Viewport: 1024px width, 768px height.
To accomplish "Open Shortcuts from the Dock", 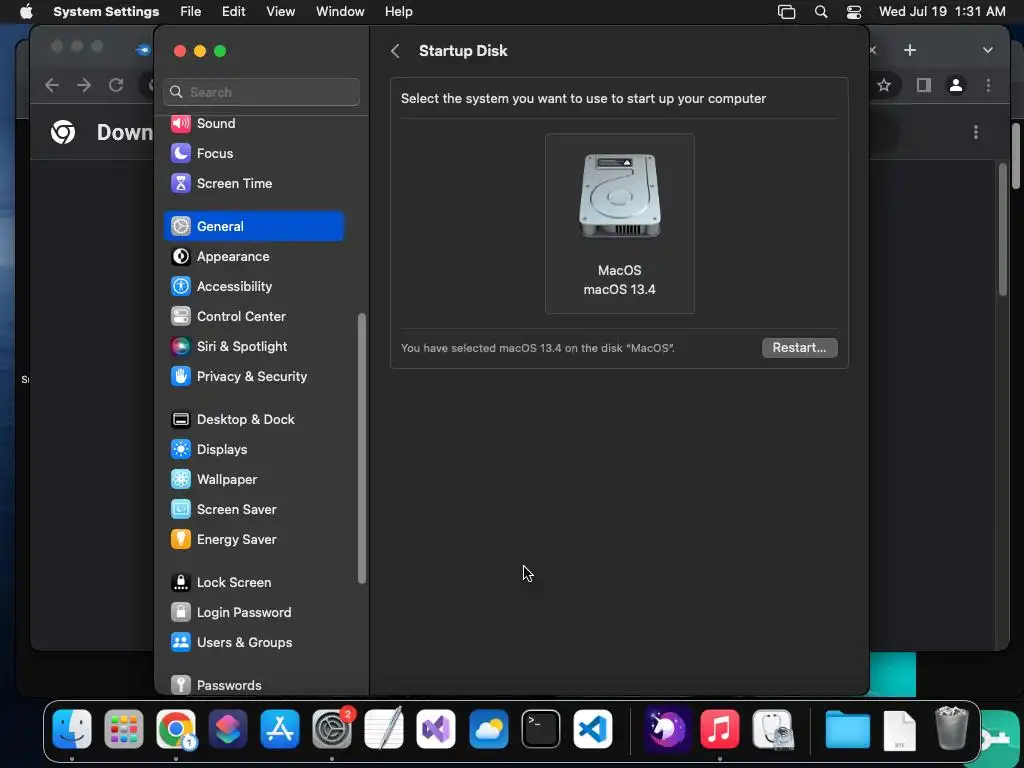I will (228, 729).
